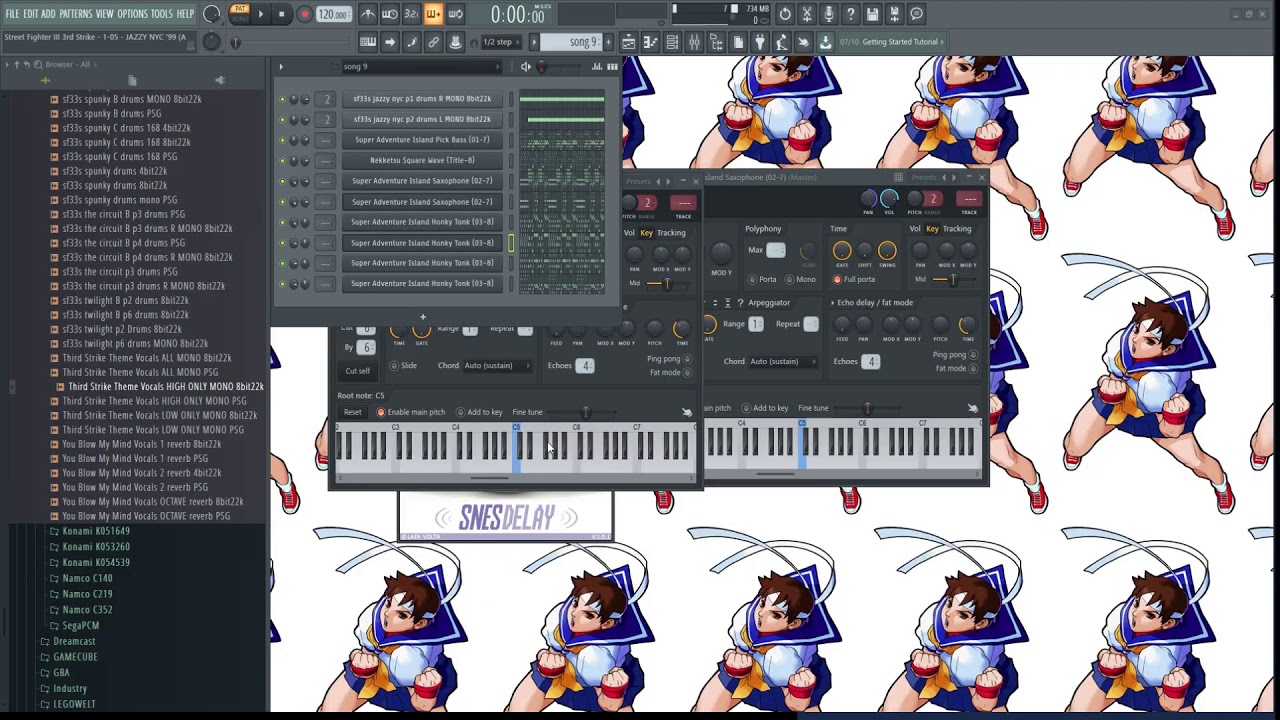Open the Playlist view icon

click(629, 42)
